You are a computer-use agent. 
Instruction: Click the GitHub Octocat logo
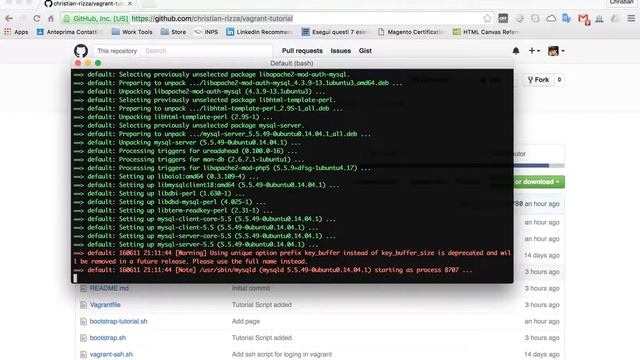tap(81, 51)
